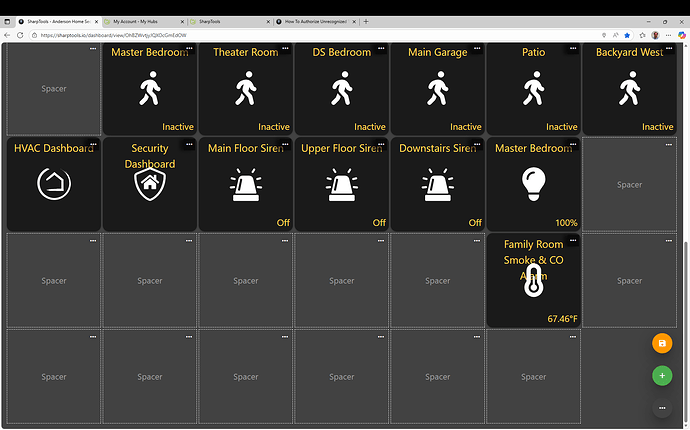Expand the dark floating more-options button
This screenshot has width=690, height=430.
[x=661, y=408]
